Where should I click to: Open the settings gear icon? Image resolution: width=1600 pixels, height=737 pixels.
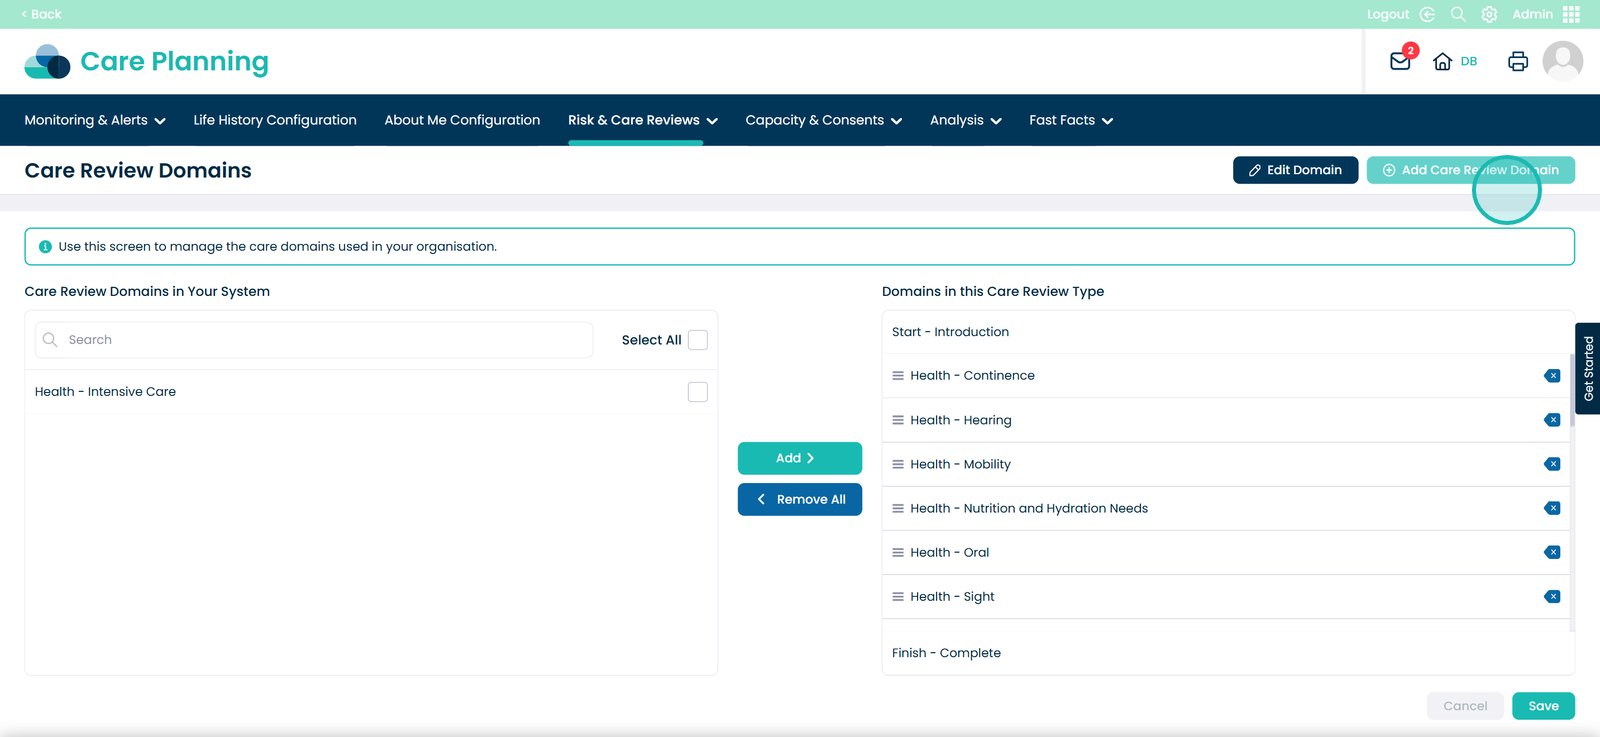point(1489,14)
